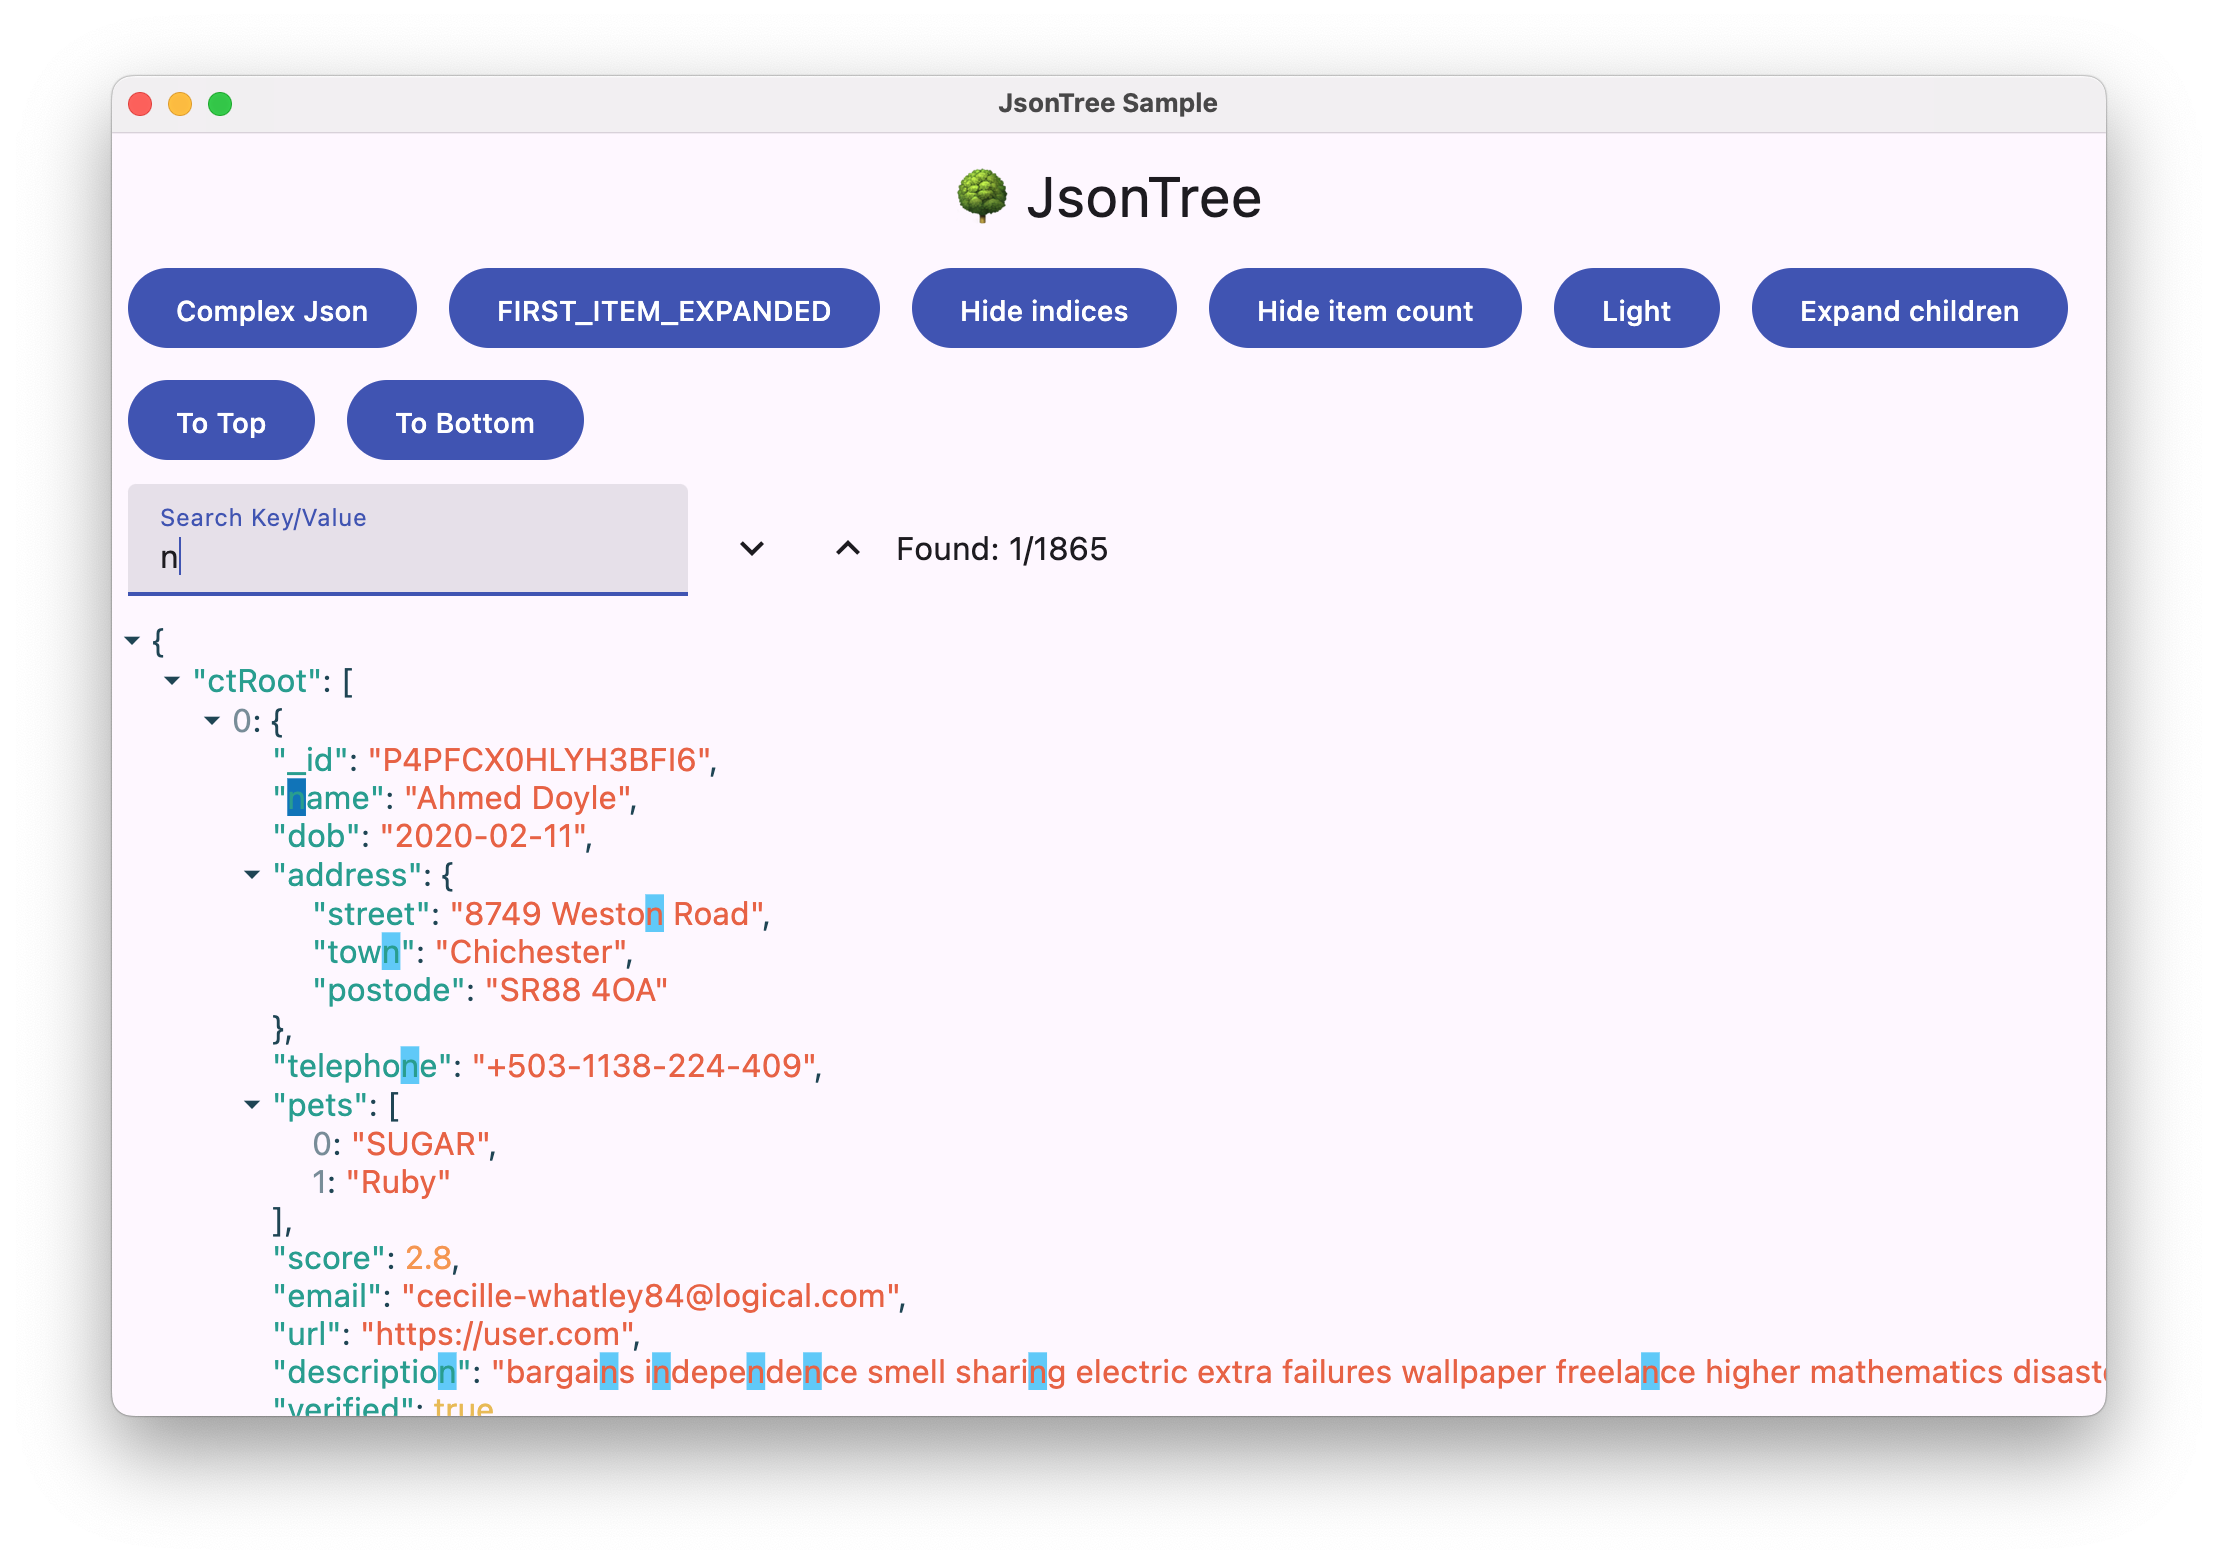The height and width of the screenshot is (1564, 2218).
Task: Click the tree emoji logo beside JsonTree
Action: click(981, 196)
